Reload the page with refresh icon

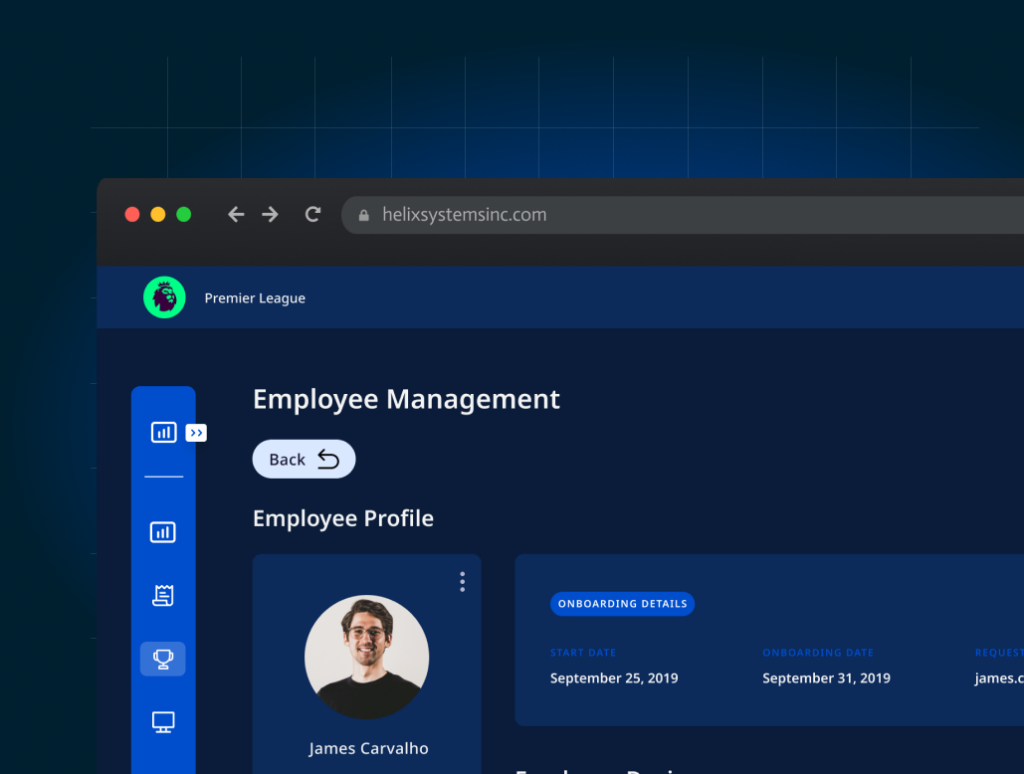pyautogui.click(x=313, y=214)
